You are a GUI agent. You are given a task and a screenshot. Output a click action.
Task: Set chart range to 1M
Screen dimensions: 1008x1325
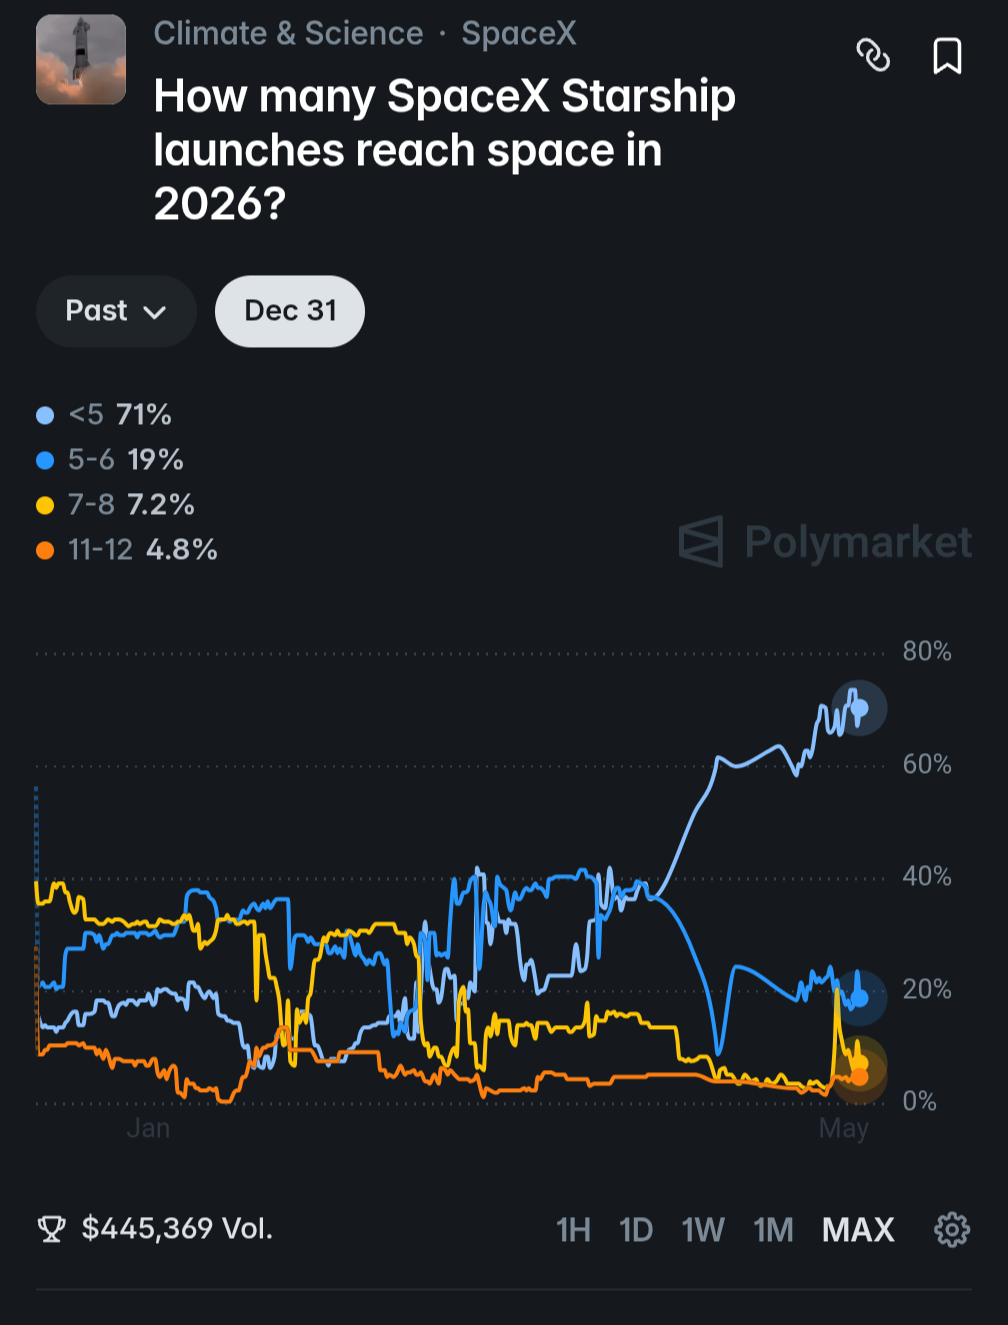773,1229
